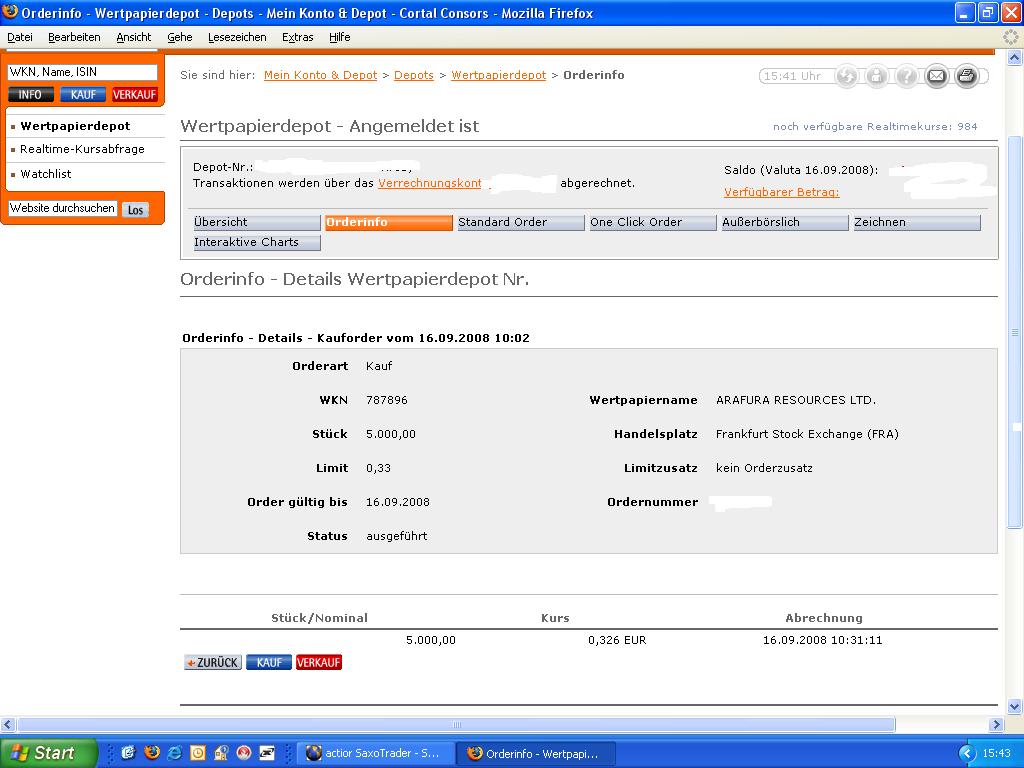Click vertical scrollbar up arrow
This screenshot has height=768, width=1024.
pyautogui.click(x=1014, y=58)
